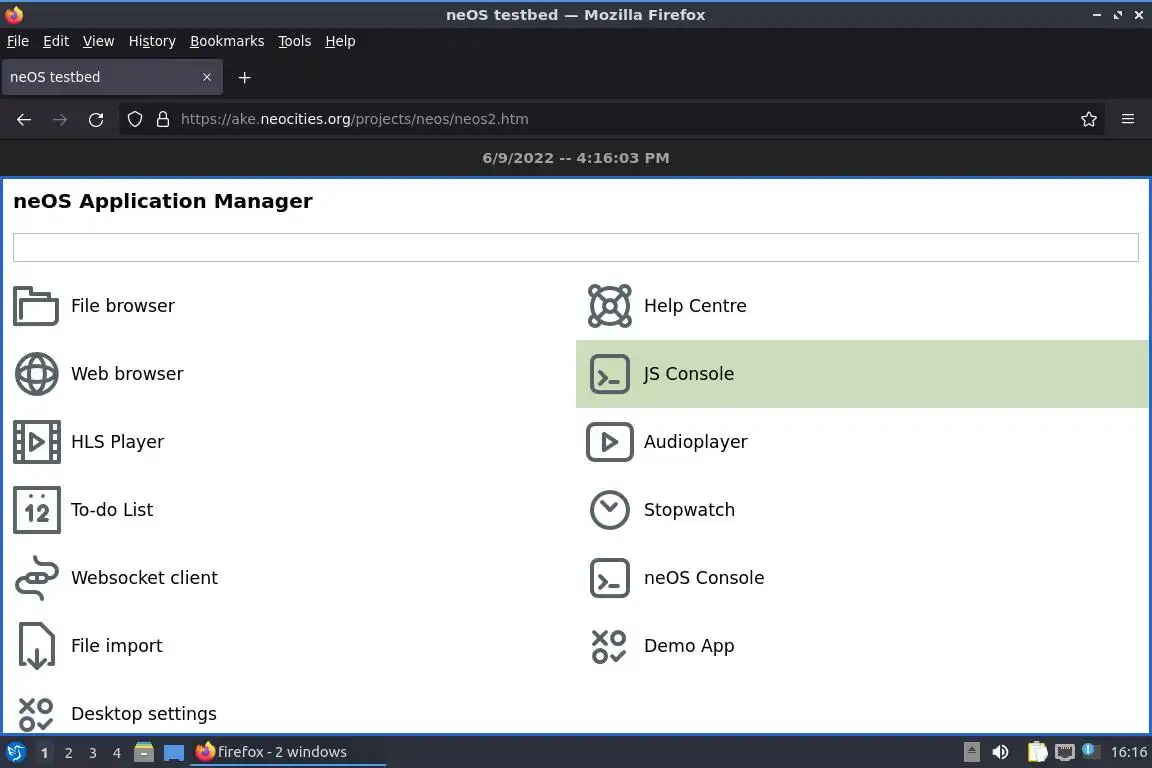Open the File import icon

click(36, 646)
